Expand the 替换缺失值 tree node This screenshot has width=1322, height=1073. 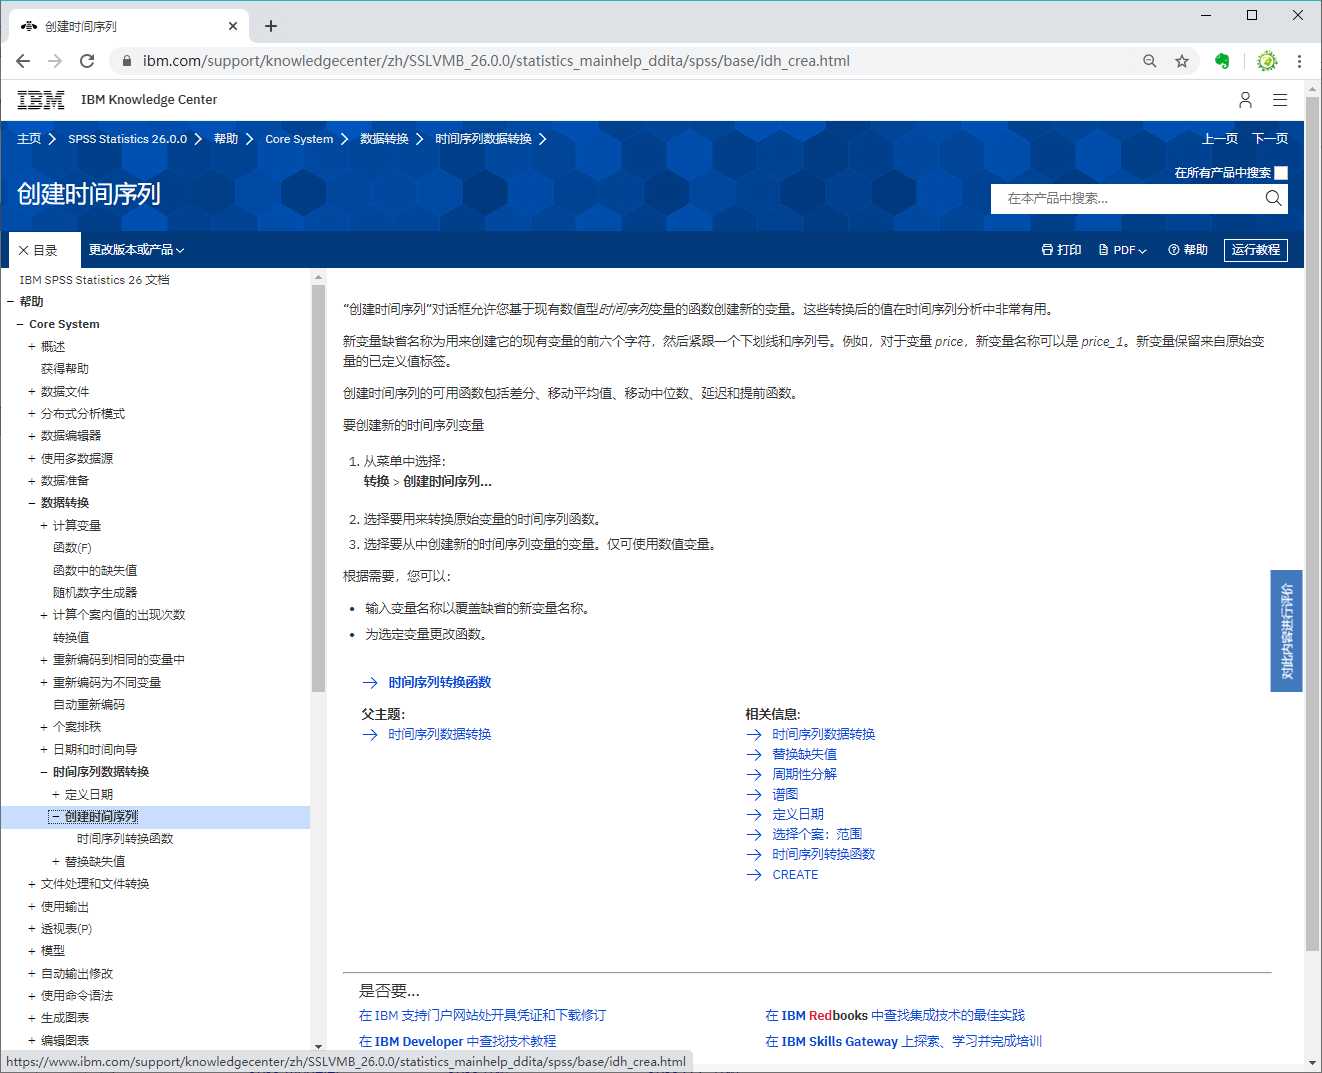55,862
